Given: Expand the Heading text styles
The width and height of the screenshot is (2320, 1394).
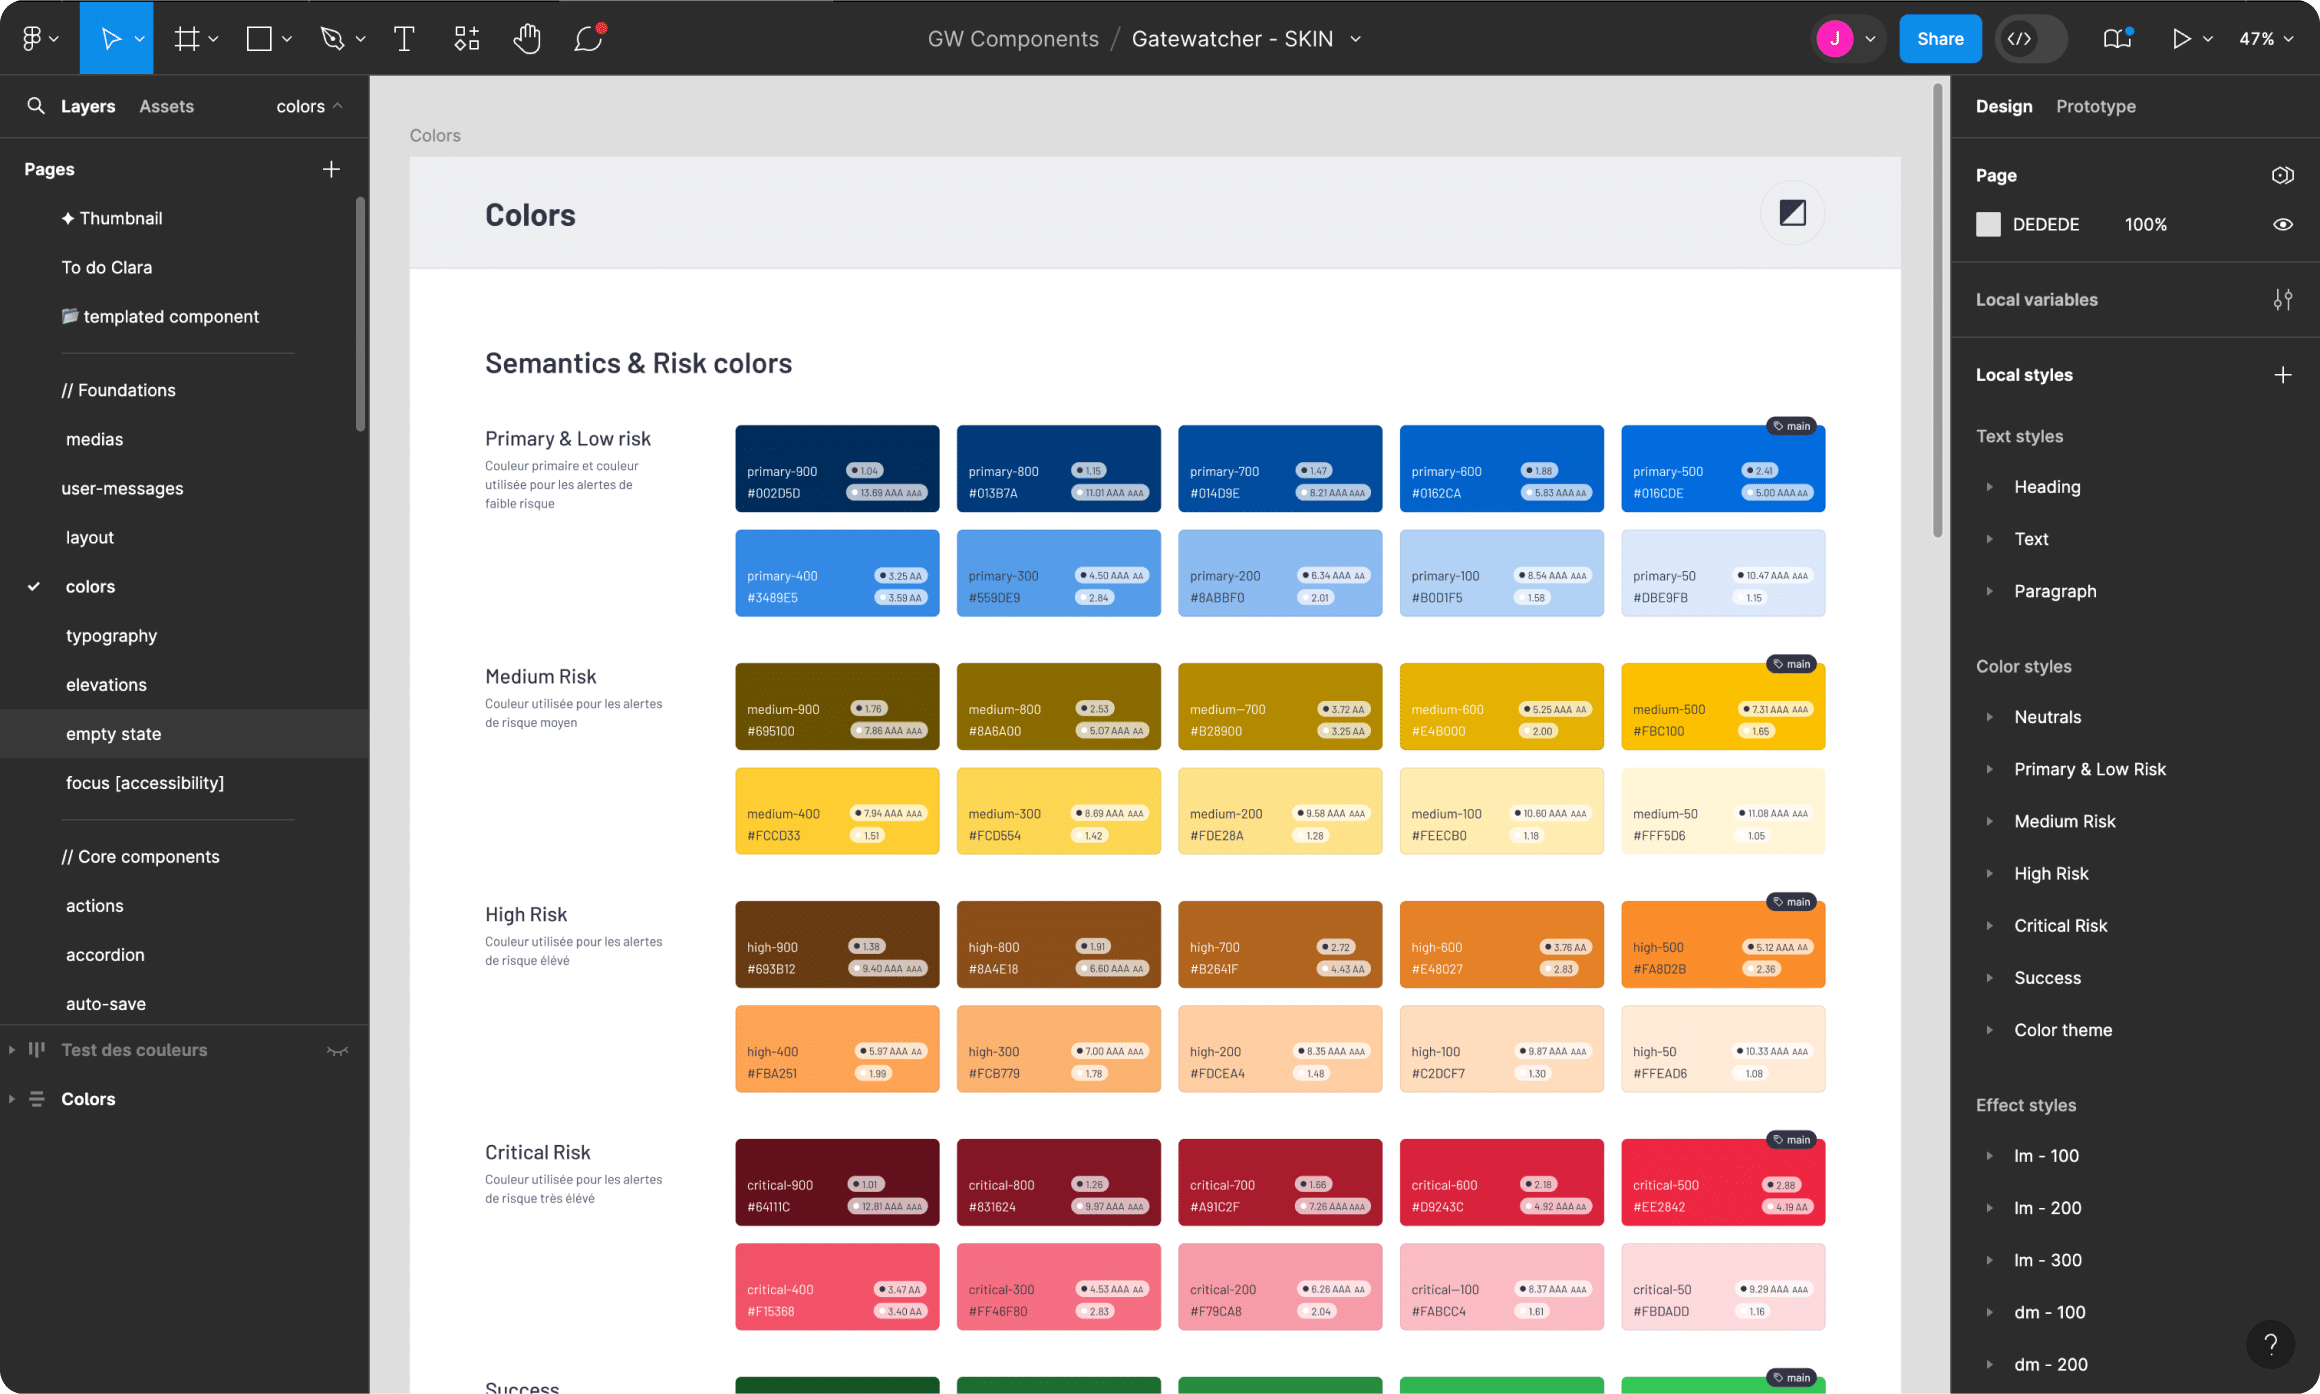Looking at the screenshot, I should (1989, 487).
